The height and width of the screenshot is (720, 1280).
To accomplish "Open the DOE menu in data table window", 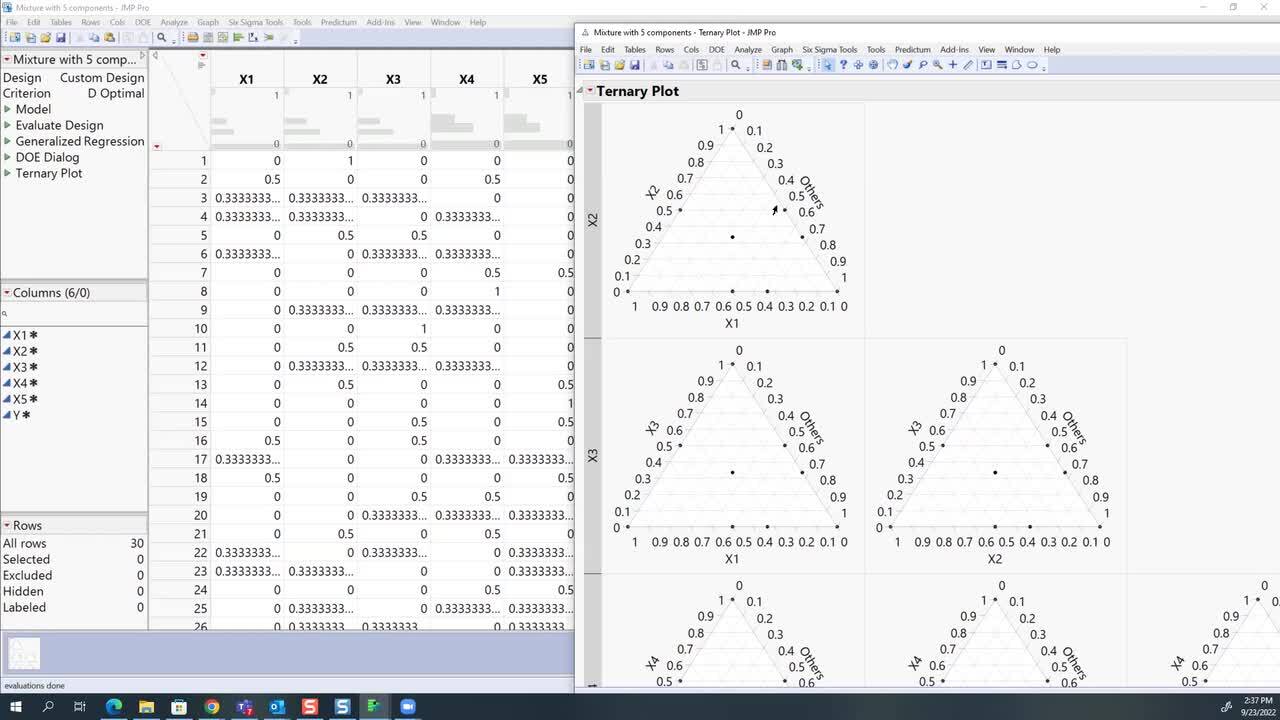I will [142, 22].
